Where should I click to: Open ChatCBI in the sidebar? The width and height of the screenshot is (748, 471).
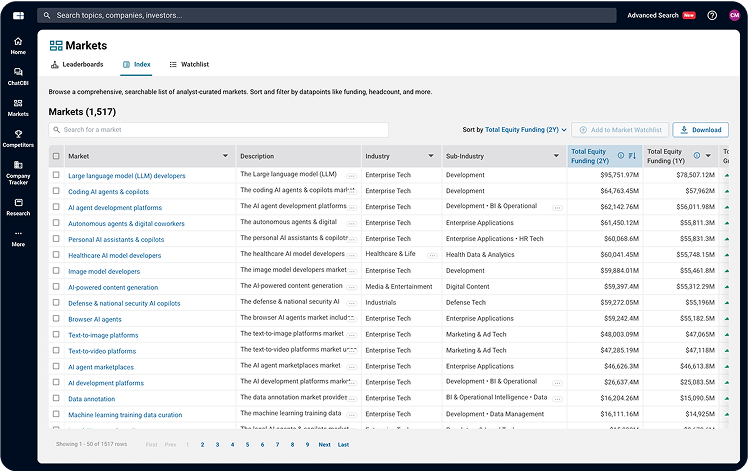pos(18,76)
